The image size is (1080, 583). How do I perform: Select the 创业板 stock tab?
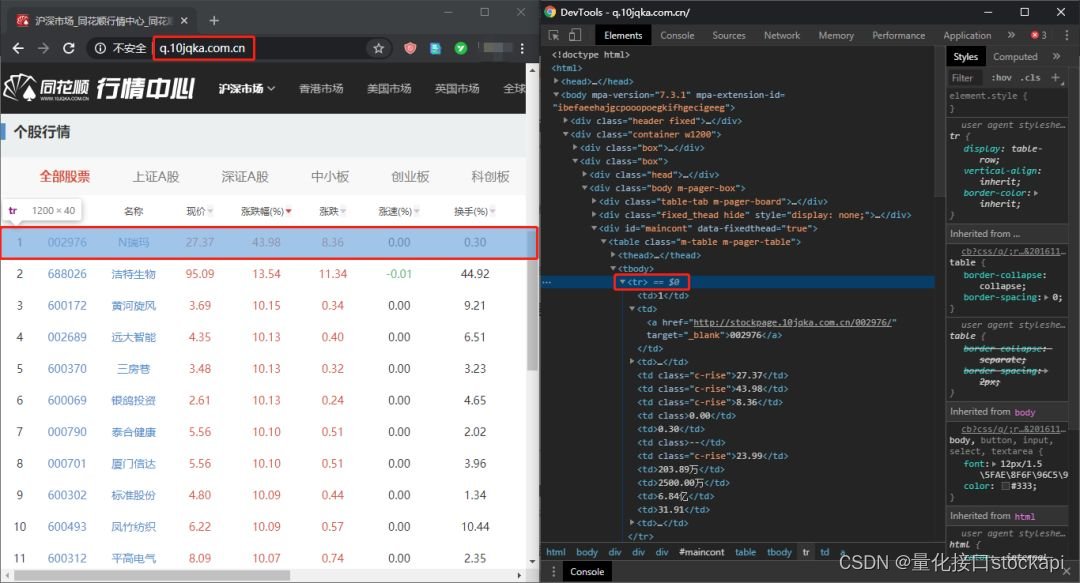[411, 176]
